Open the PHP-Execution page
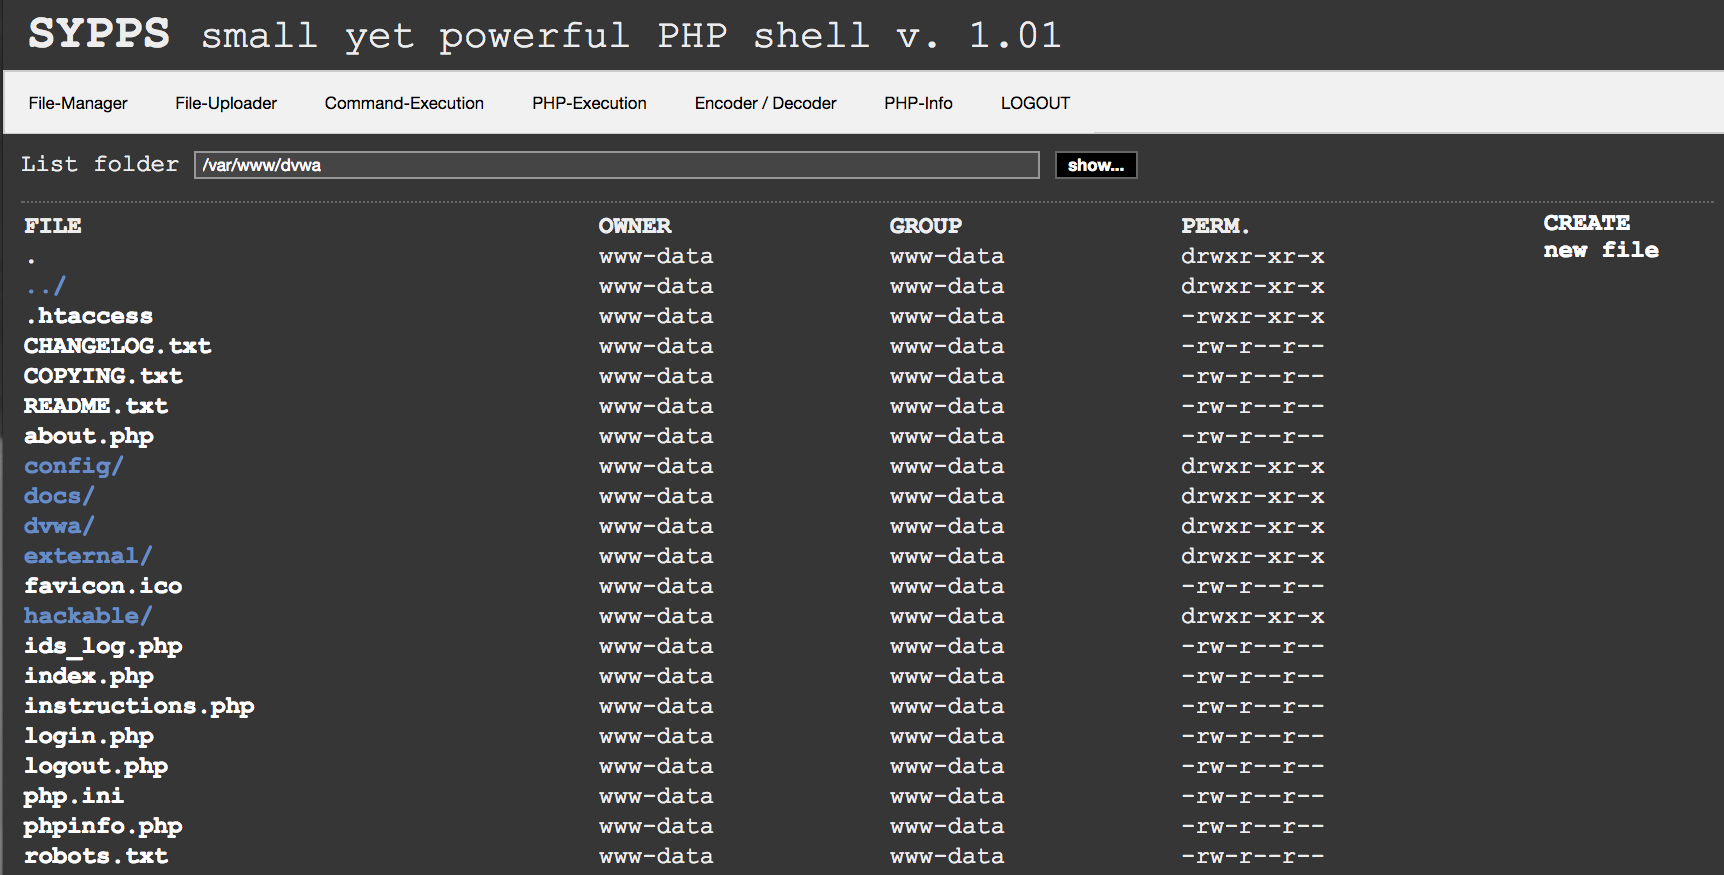1724x875 pixels. point(589,103)
